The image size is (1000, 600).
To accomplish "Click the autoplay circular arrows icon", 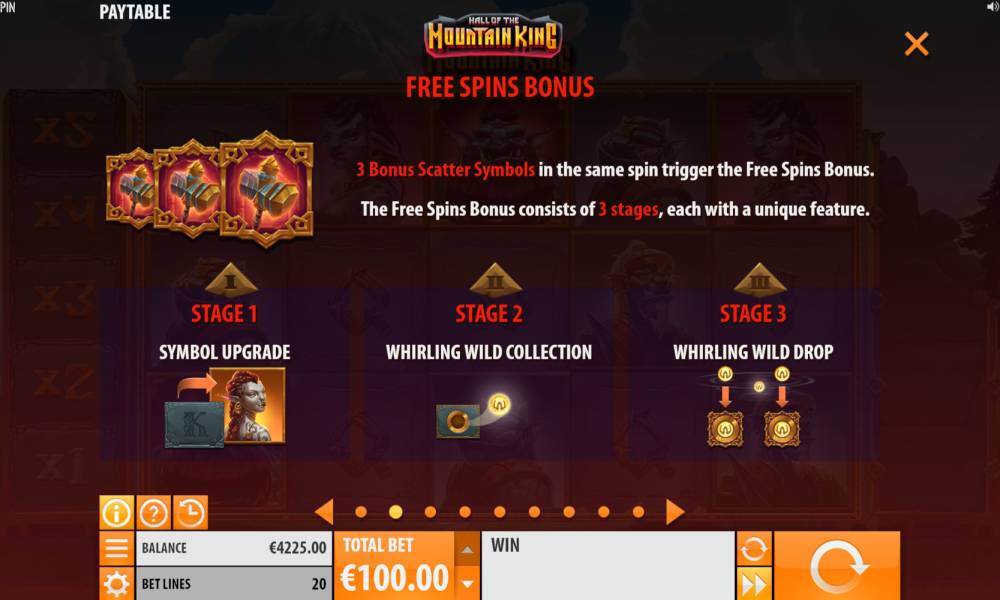I will pos(754,548).
